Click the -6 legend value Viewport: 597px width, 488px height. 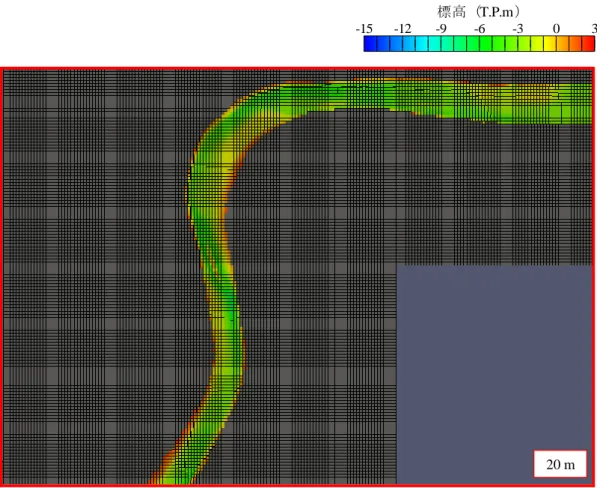pyautogui.click(x=480, y=29)
